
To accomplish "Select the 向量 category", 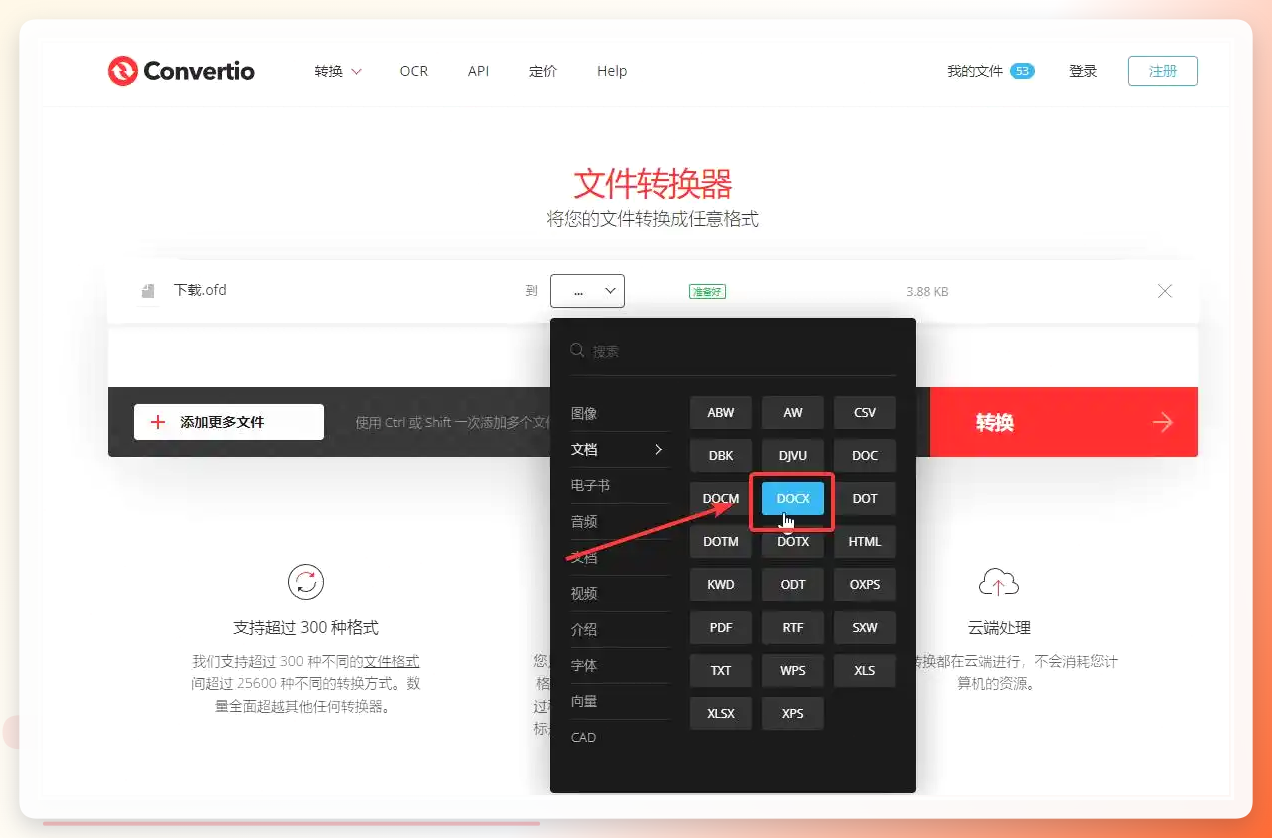I will coord(584,701).
